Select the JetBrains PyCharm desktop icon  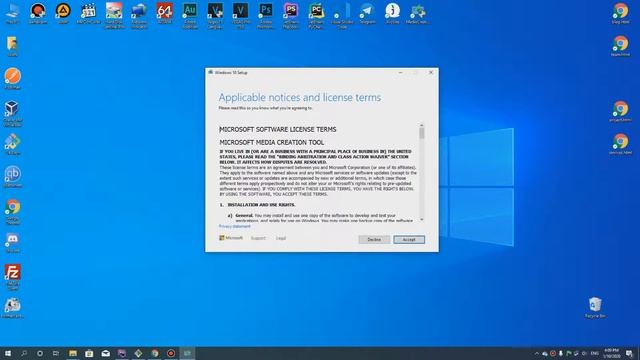tap(316, 15)
